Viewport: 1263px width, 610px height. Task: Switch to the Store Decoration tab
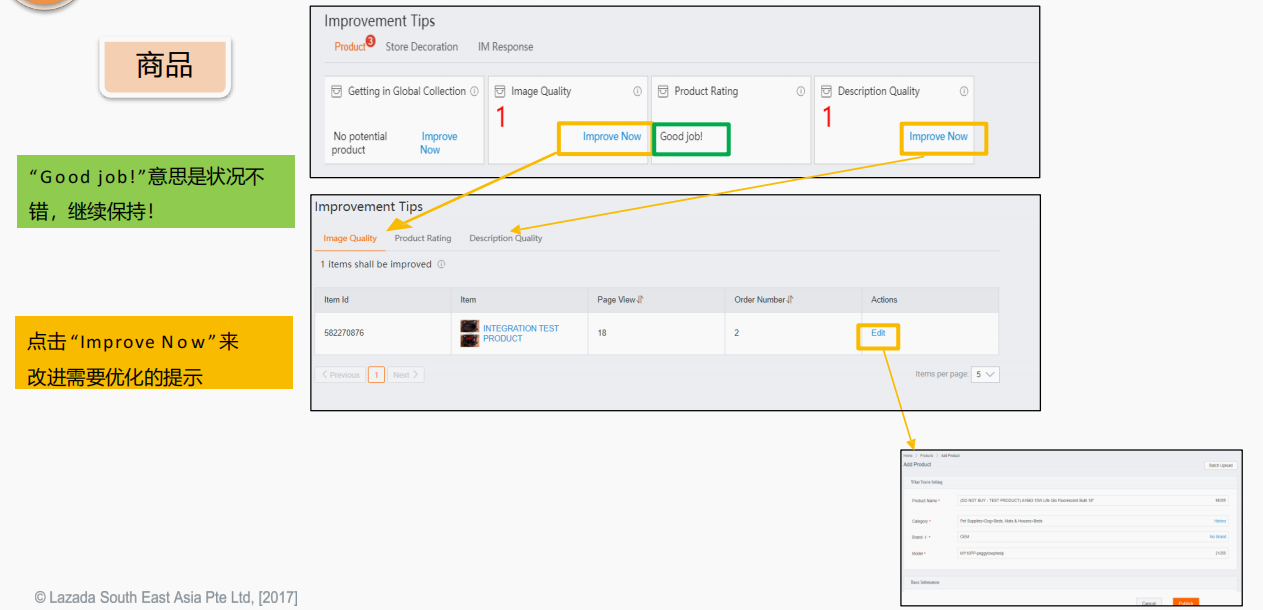422,47
